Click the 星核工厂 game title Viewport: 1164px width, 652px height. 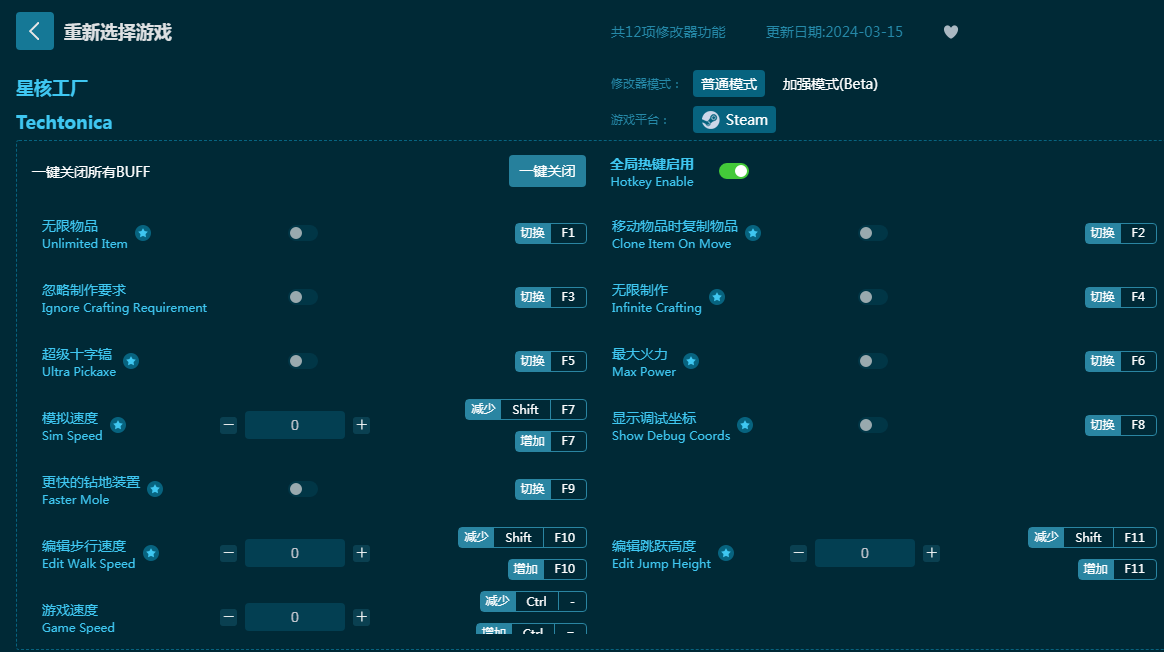tap(52, 88)
